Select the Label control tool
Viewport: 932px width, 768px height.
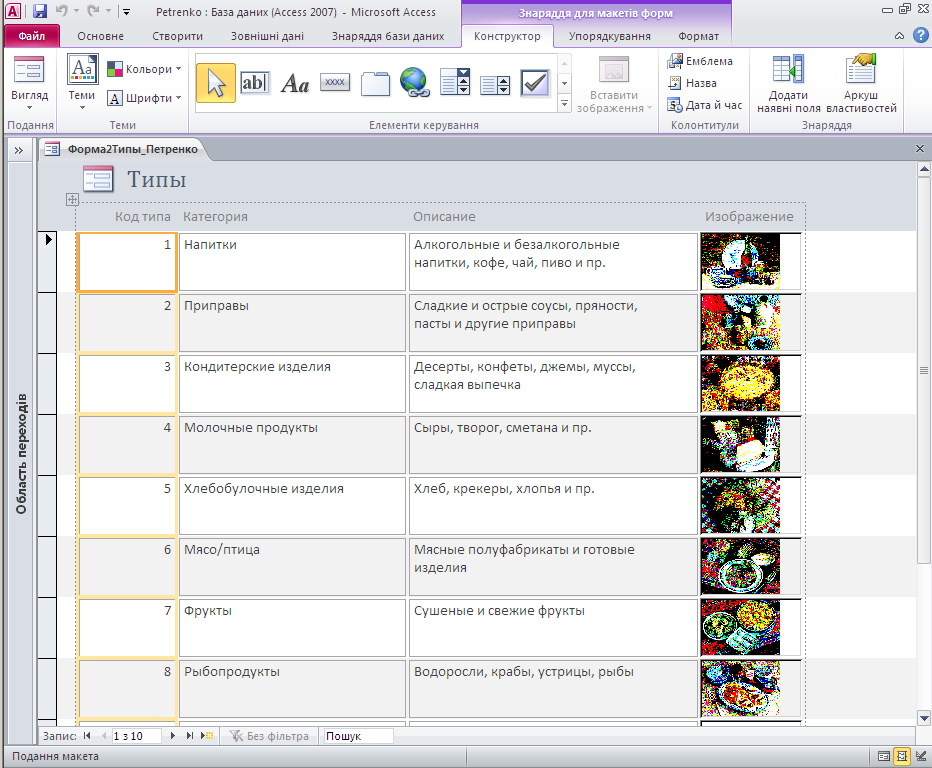click(x=295, y=83)
